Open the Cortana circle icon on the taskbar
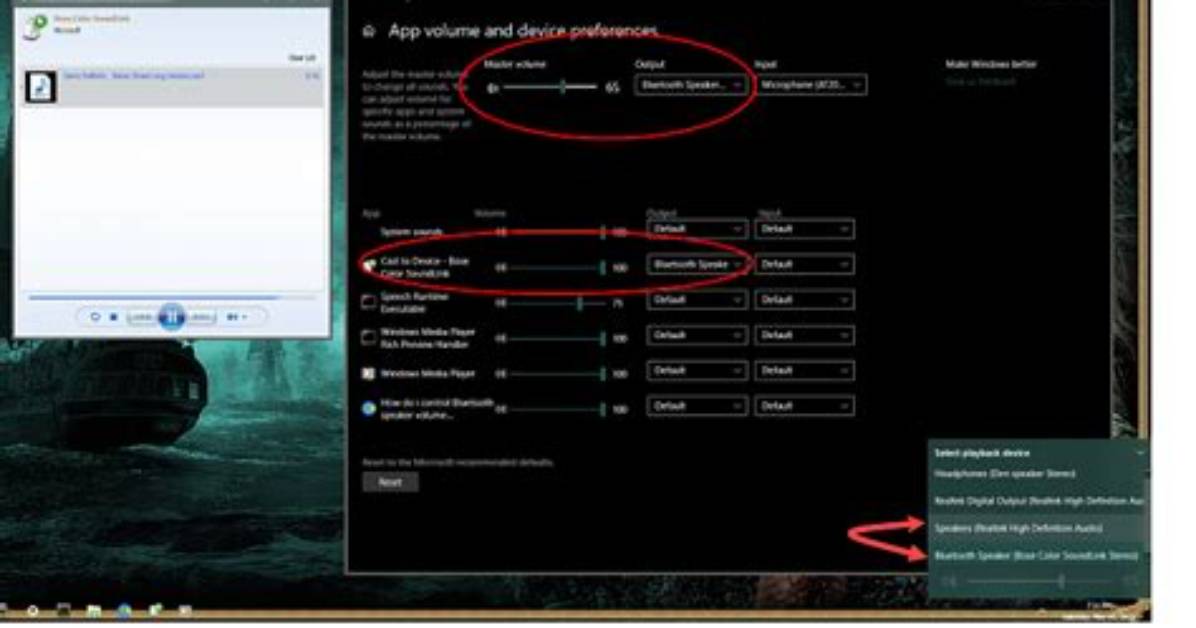Image resolution: width=1196 pixels, height=628 pixels. (32, 610)
